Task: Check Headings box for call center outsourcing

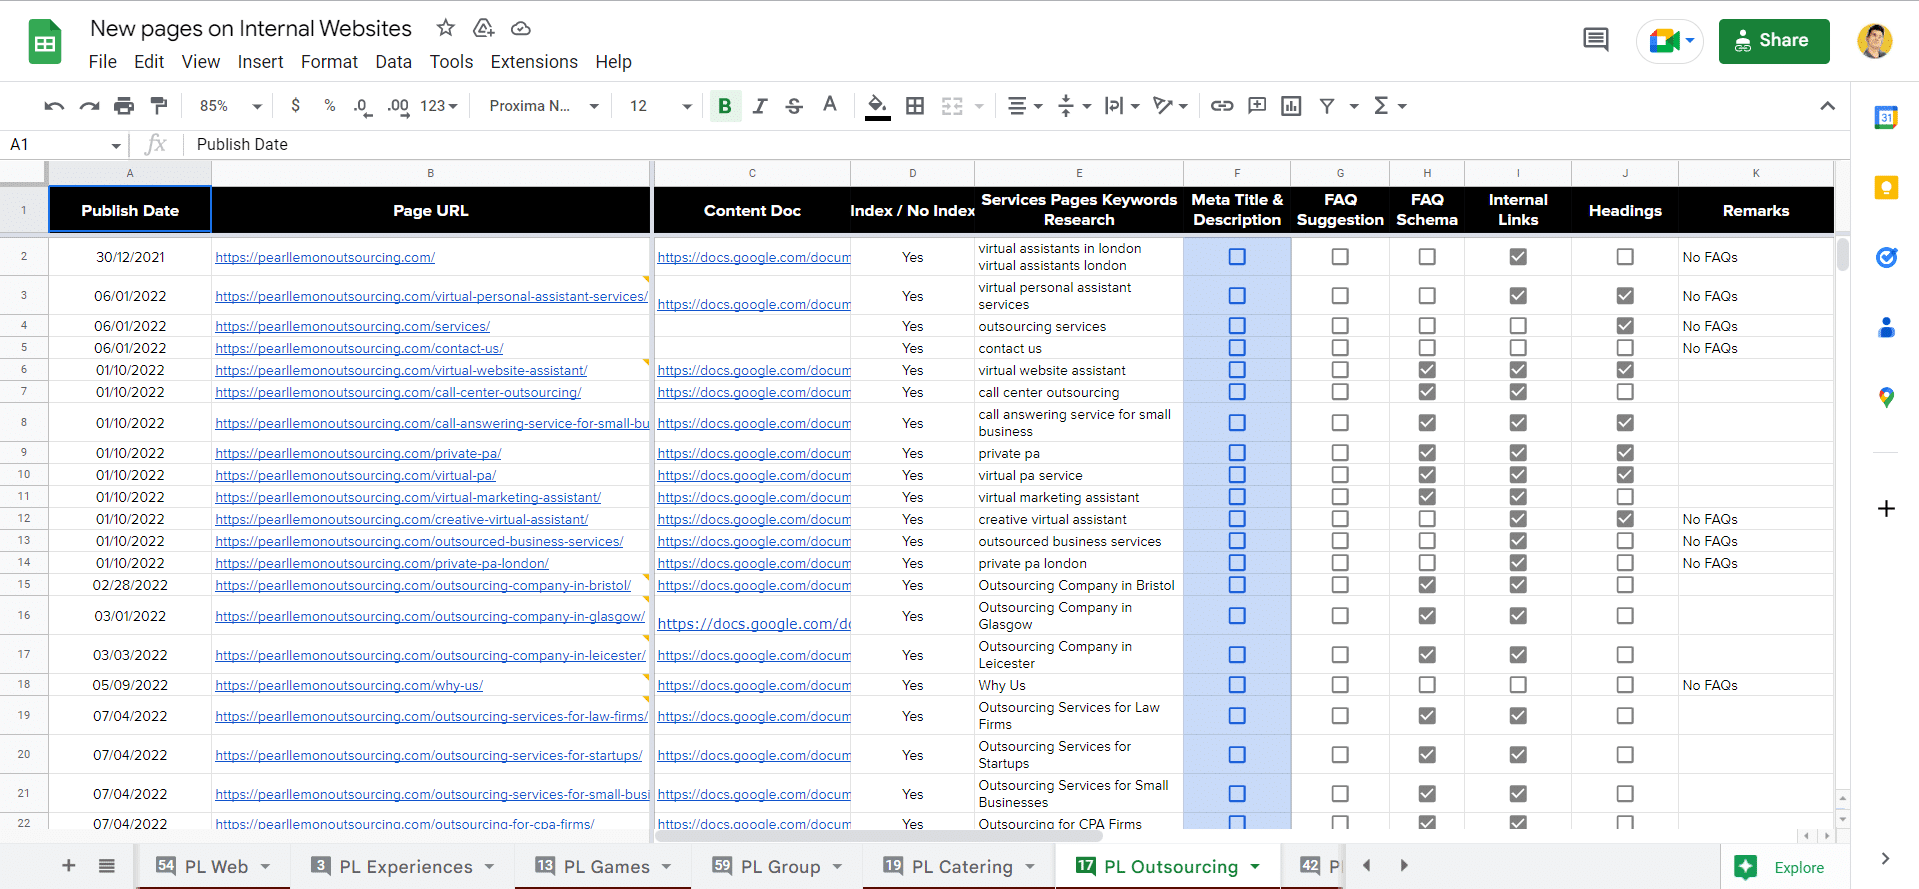Action: coord(1625,392)
